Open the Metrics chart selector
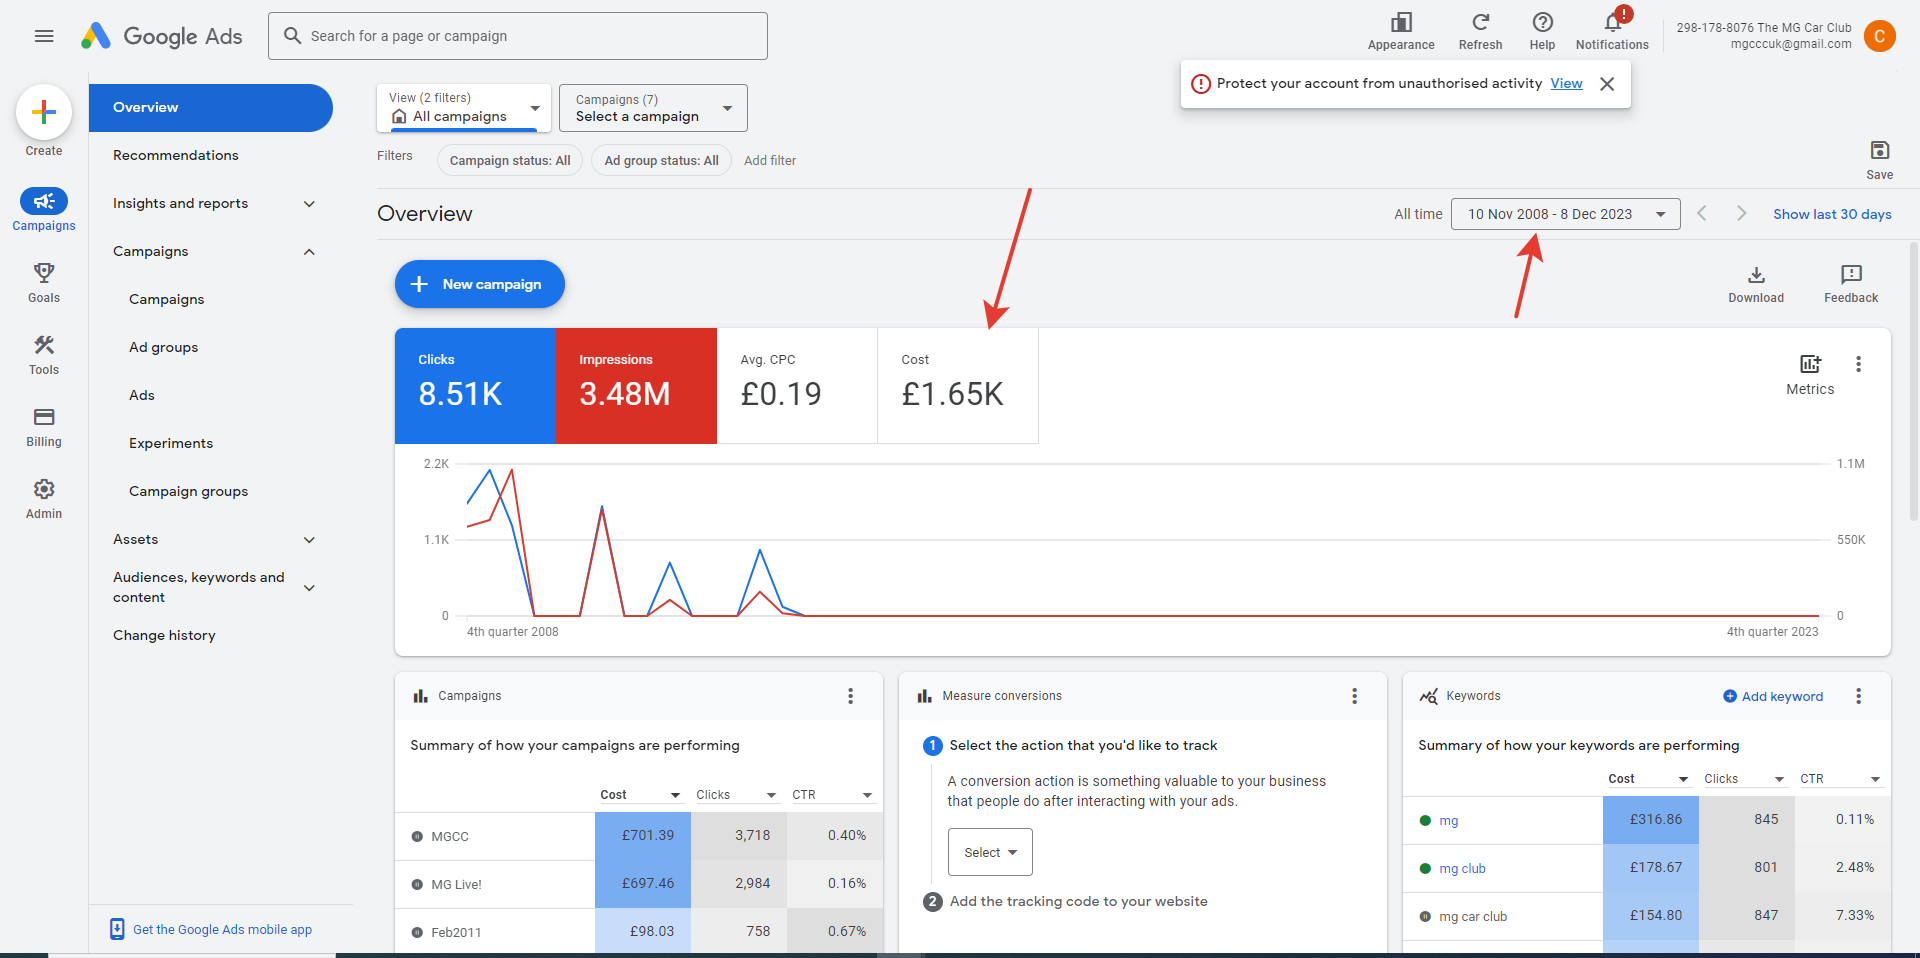The height and width of the screenshot is (958, 1920). pos(1810,374)
